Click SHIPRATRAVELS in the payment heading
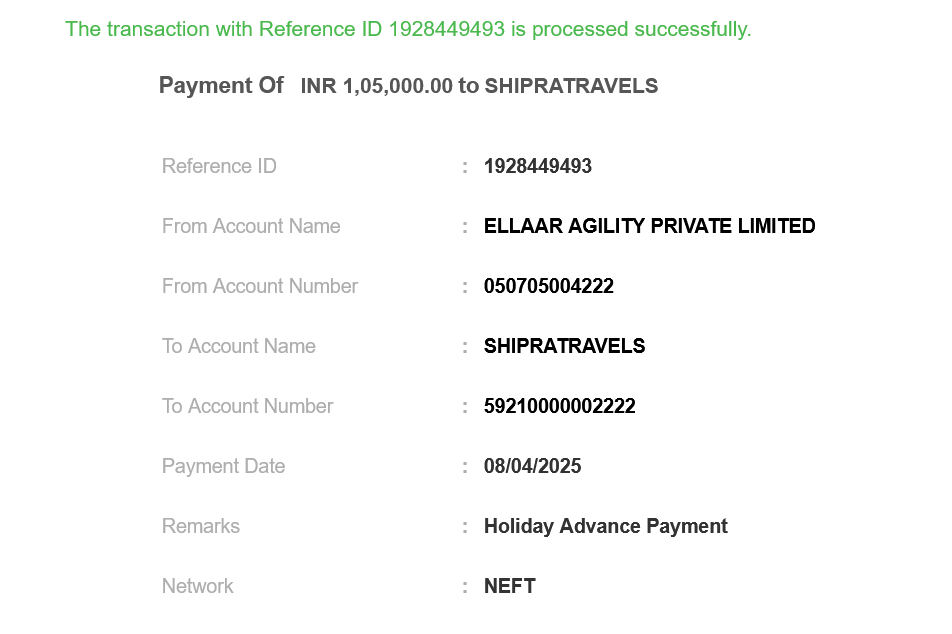 point(571,86)
